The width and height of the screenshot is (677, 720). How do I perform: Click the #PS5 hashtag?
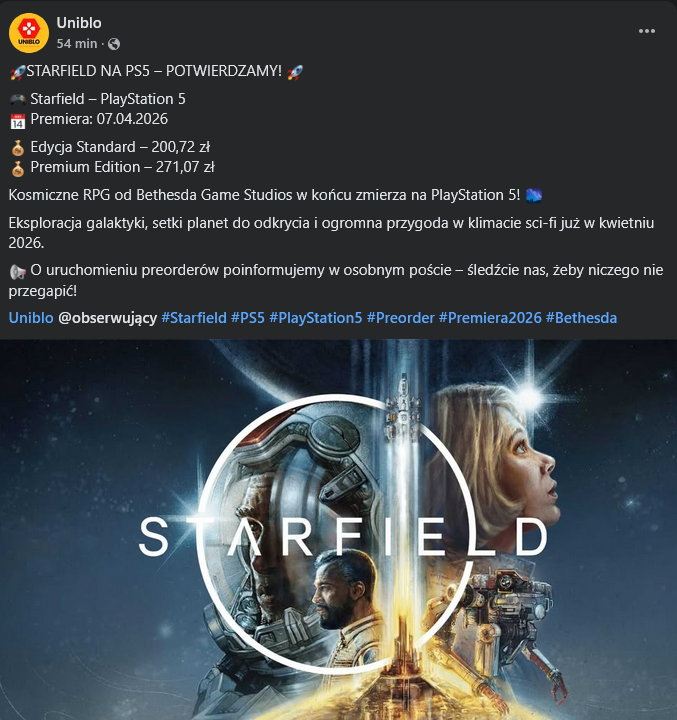pos(248,318)
